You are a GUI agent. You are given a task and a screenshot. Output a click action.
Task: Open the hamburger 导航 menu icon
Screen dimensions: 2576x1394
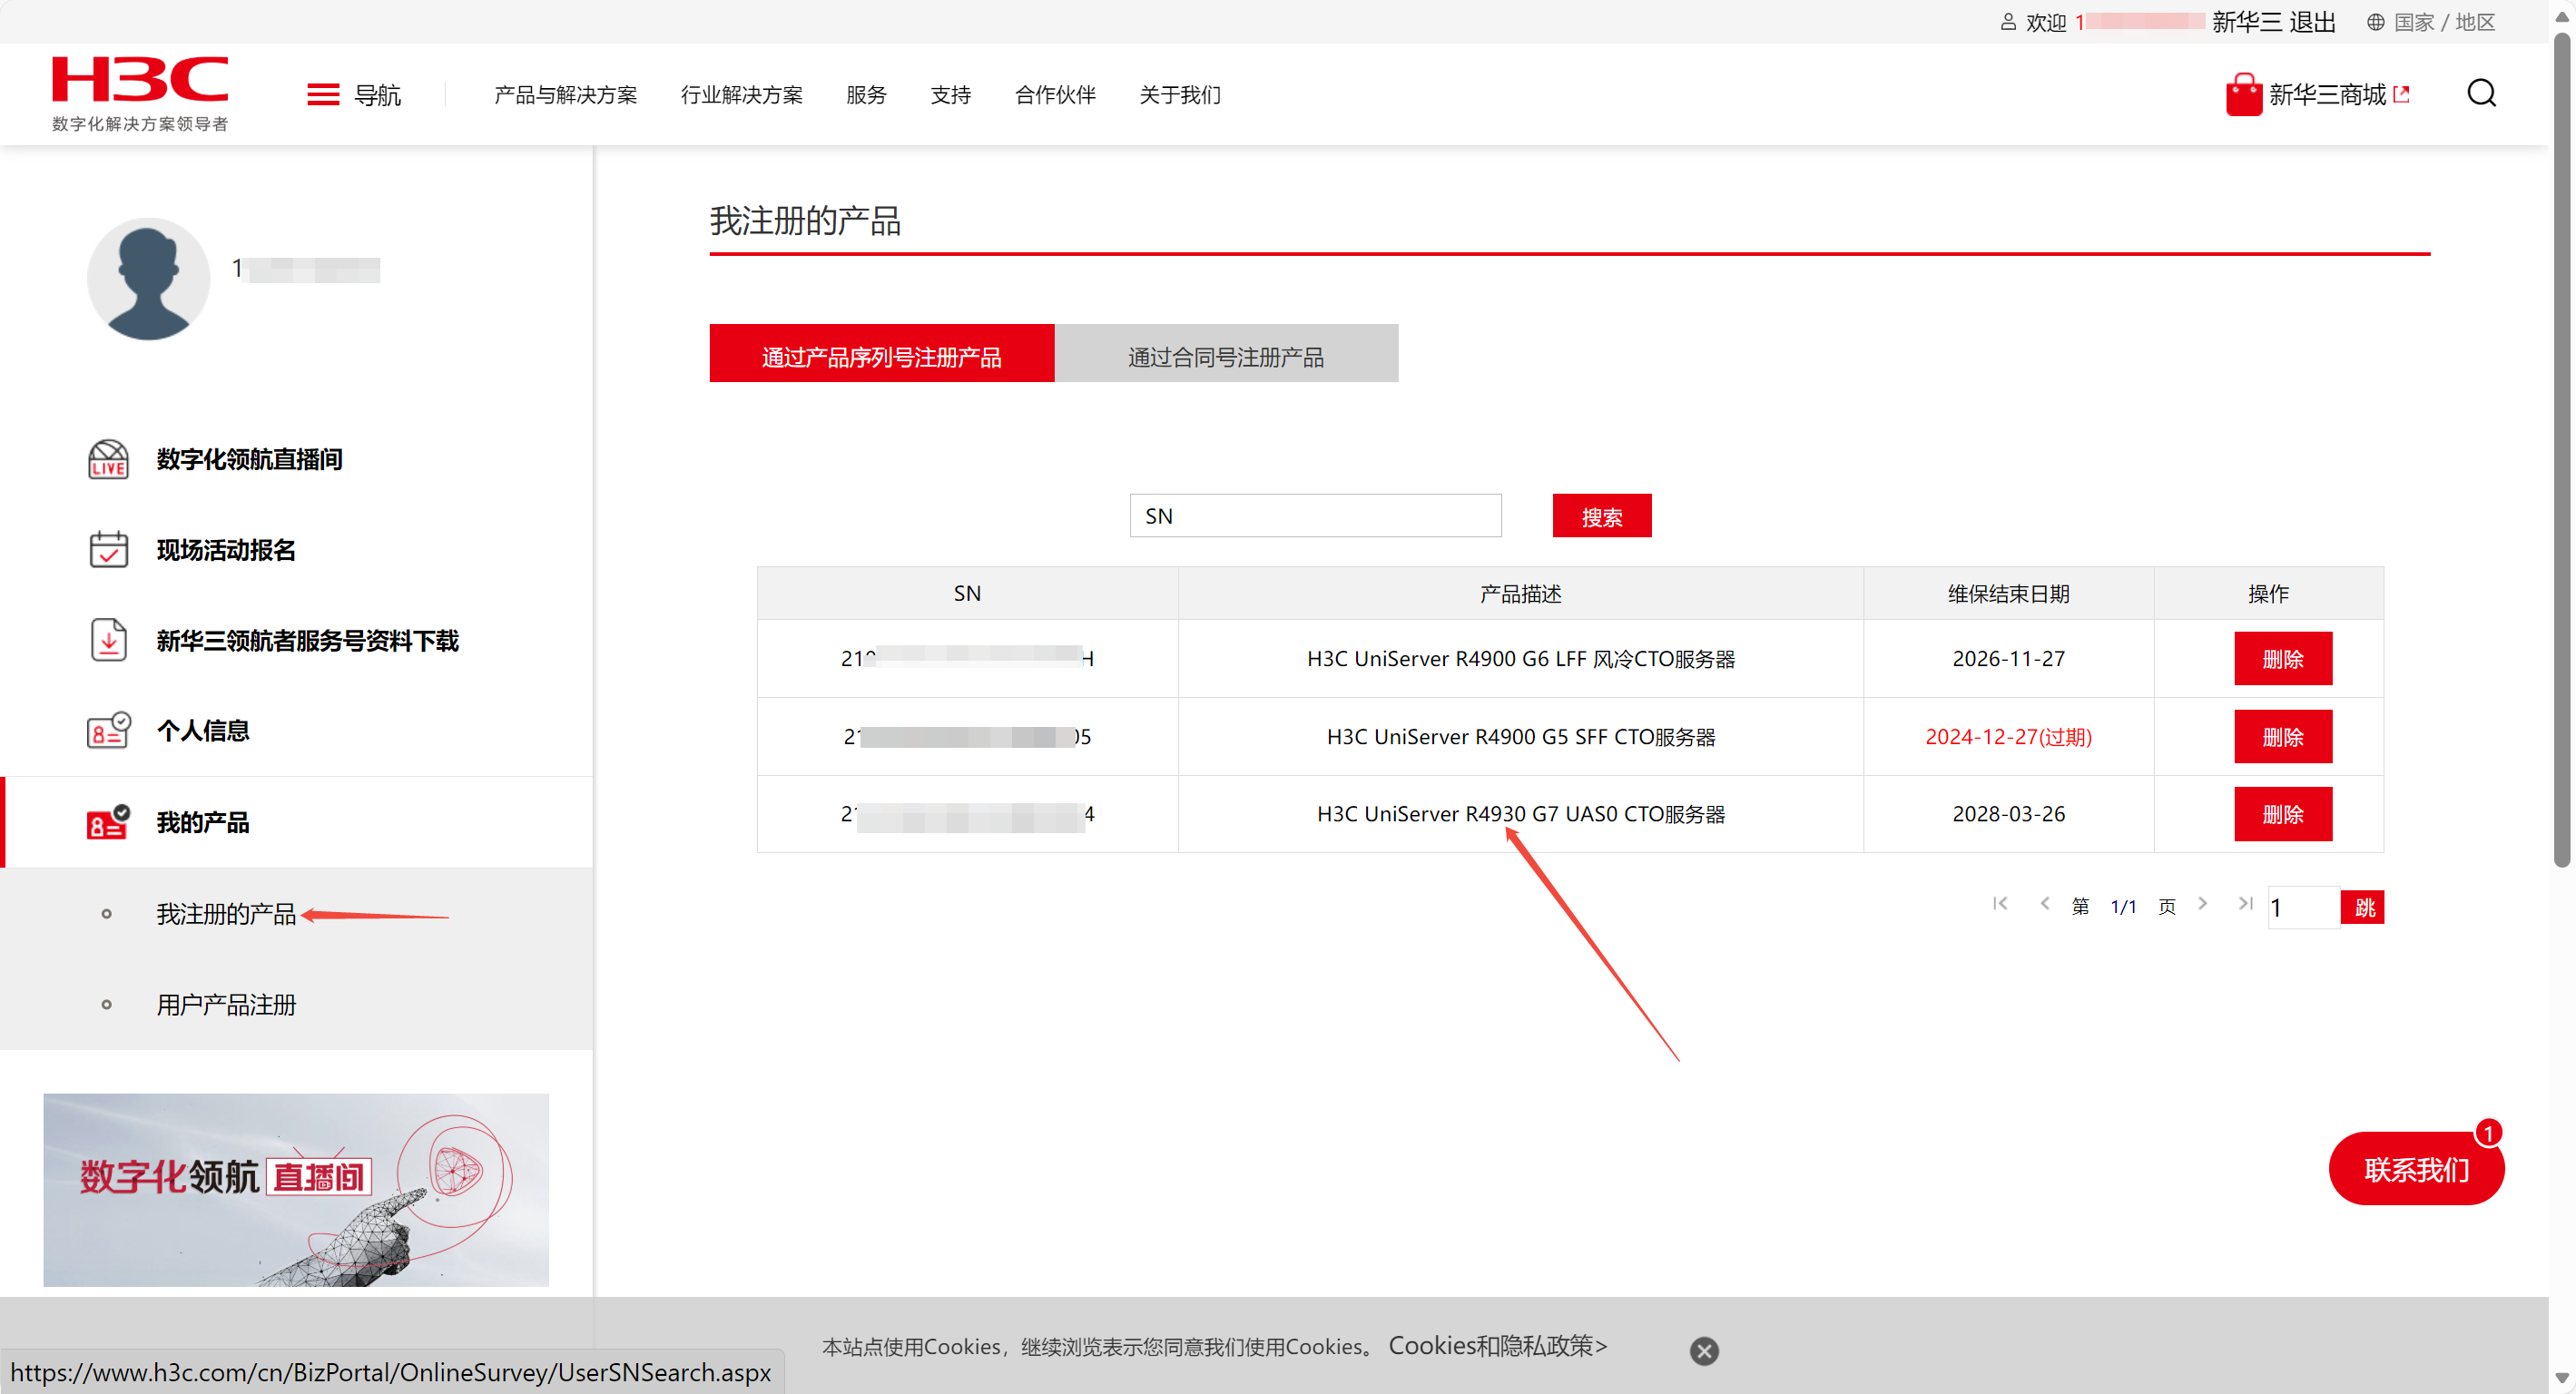(322, 95)
